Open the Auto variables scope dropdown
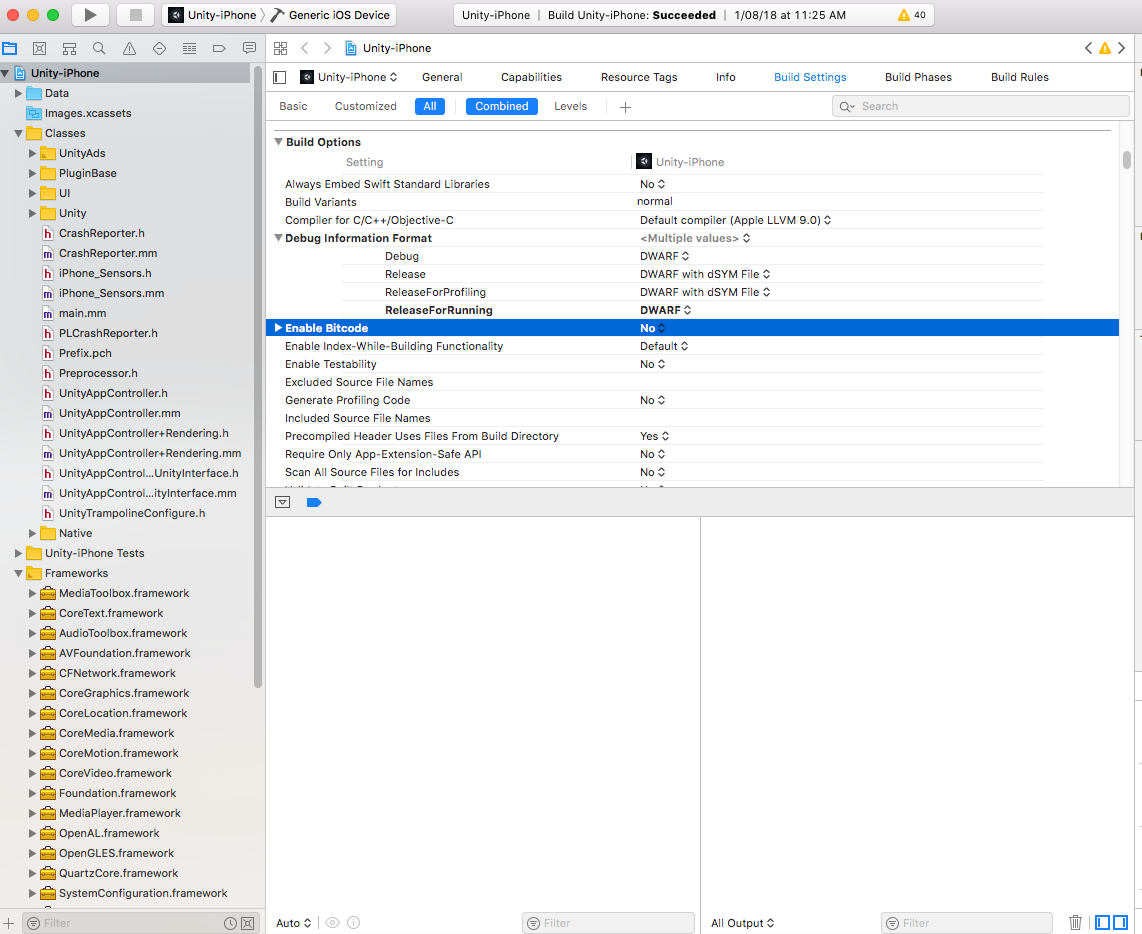 [x=294, y=923]
